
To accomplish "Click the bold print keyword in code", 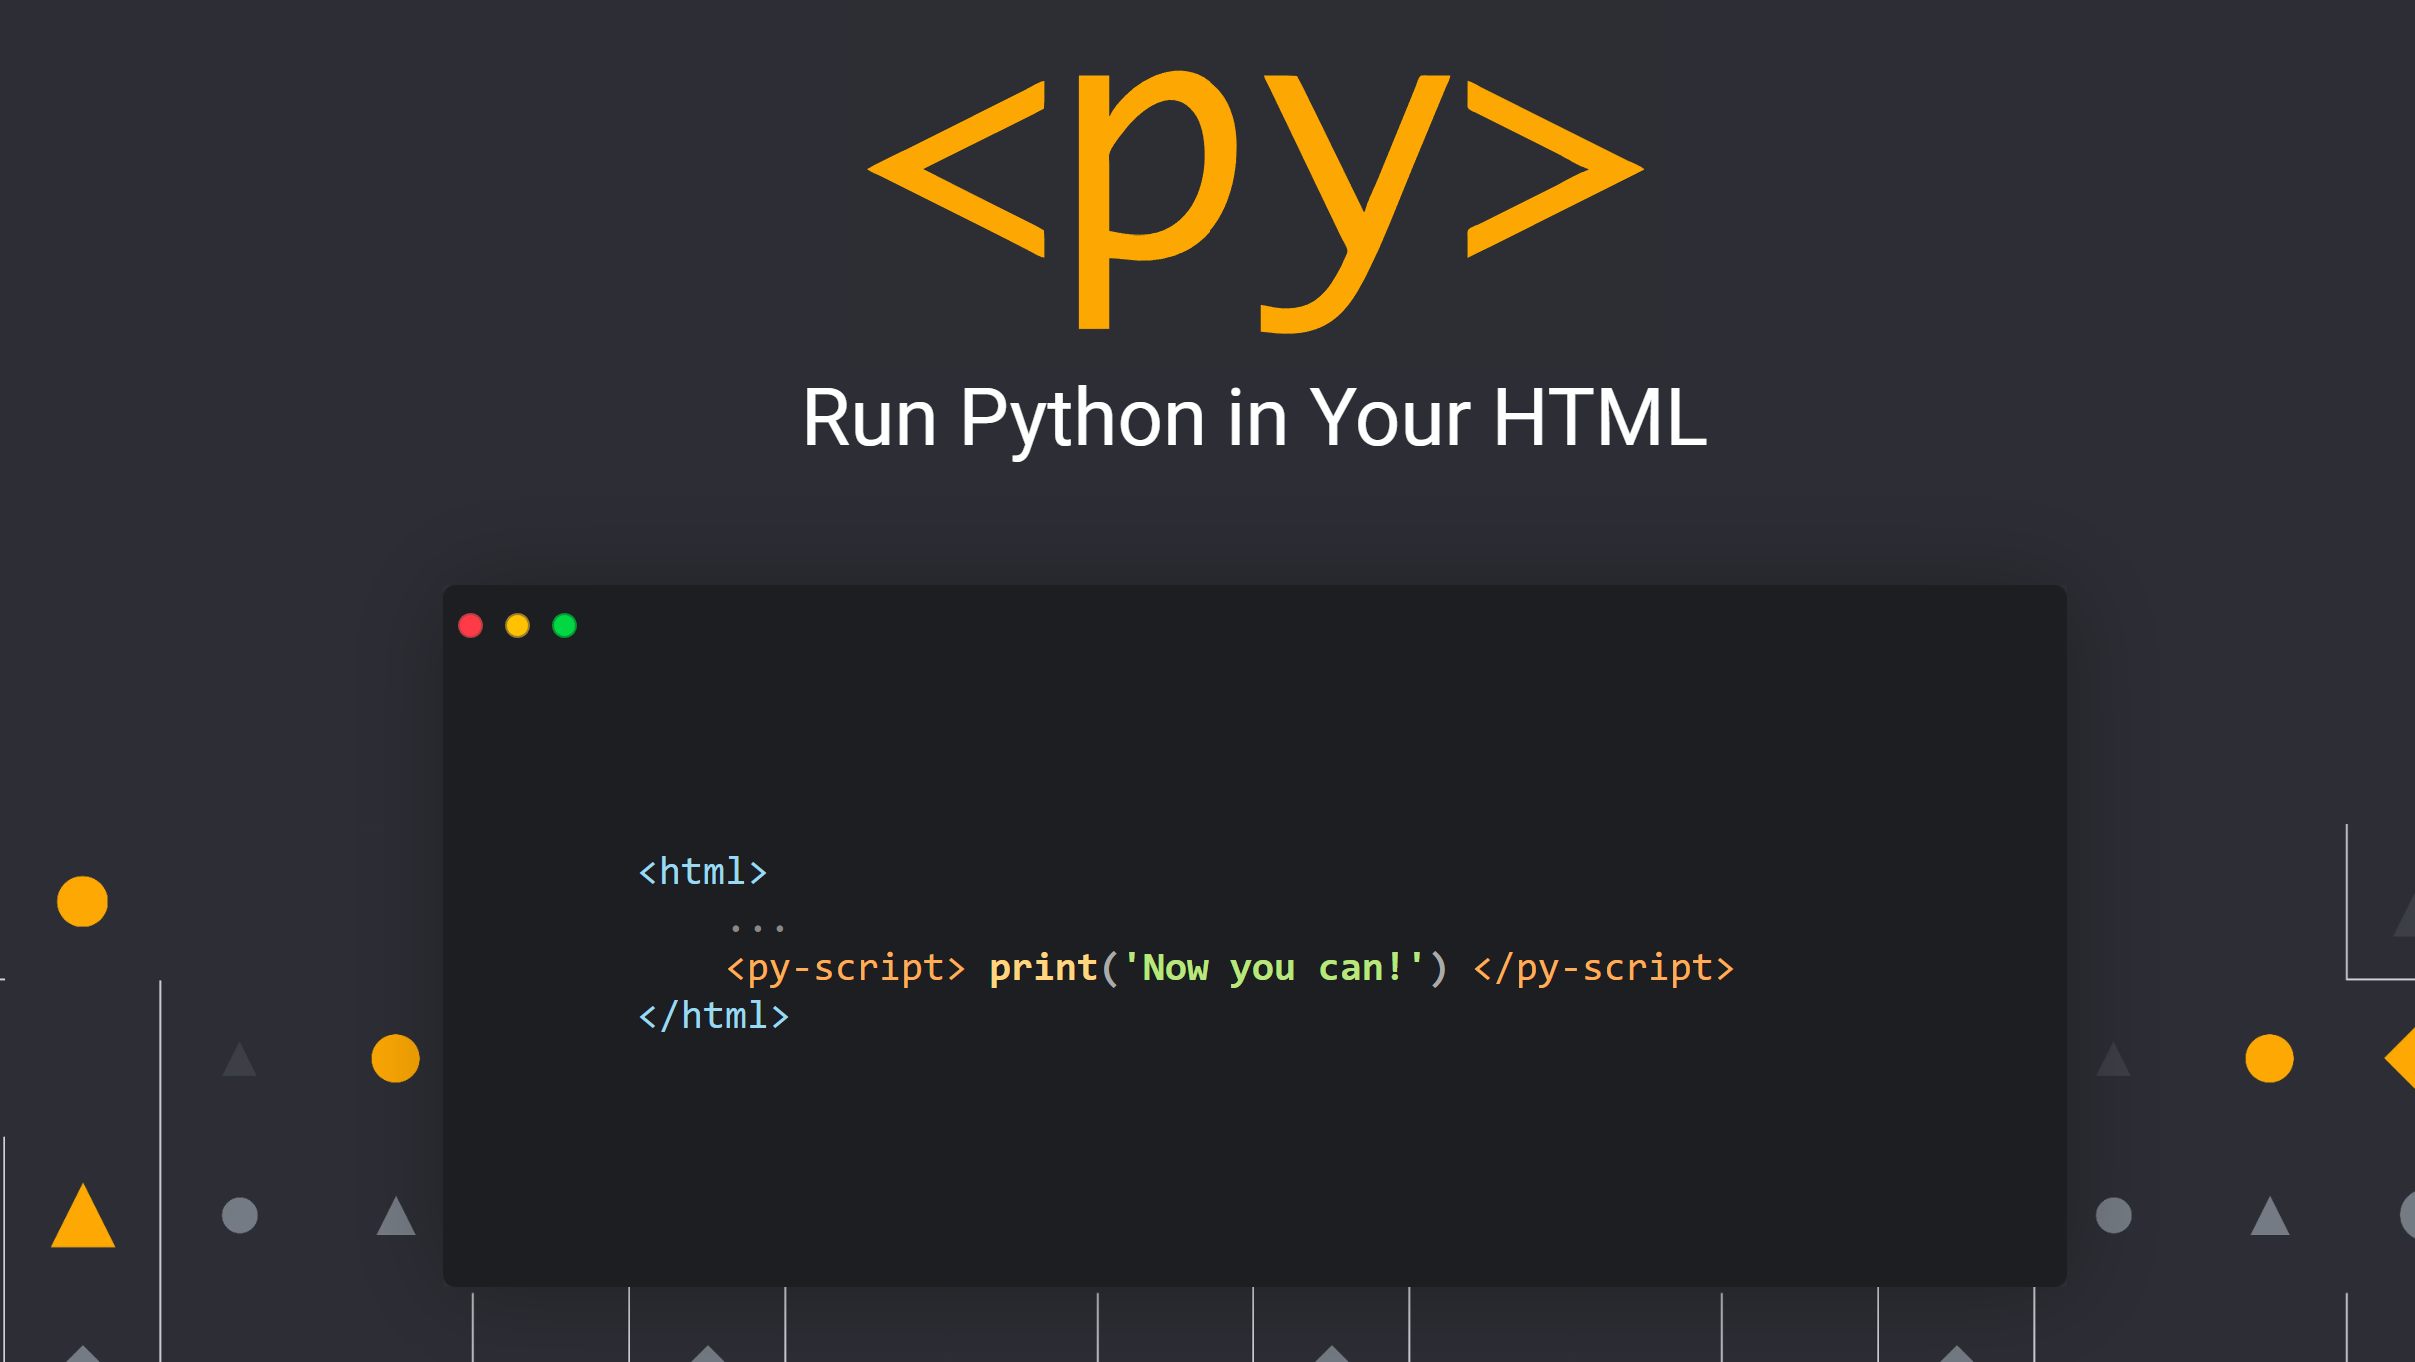I will (x=1043, y=968).
